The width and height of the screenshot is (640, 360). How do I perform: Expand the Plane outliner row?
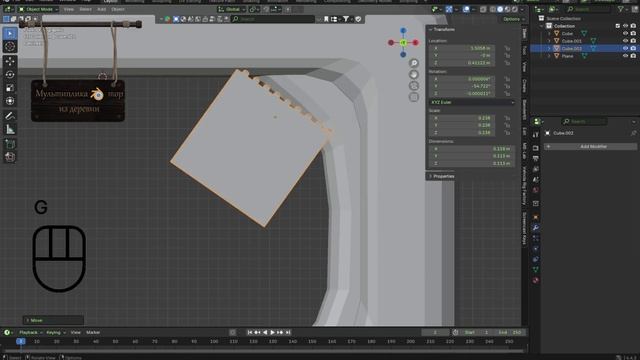pyautogui.click(x=549, y=56)
